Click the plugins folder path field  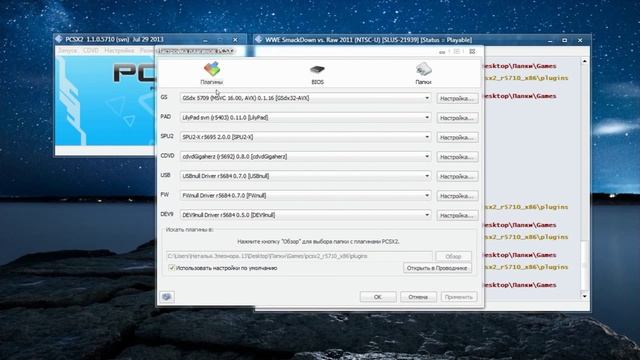coord(299,256)
